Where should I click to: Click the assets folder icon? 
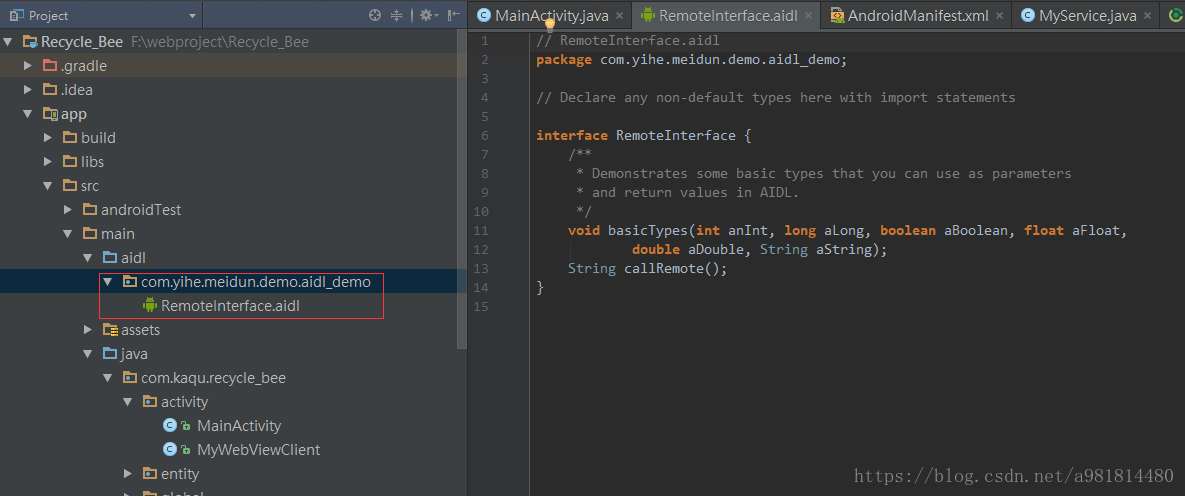point(110,330)
